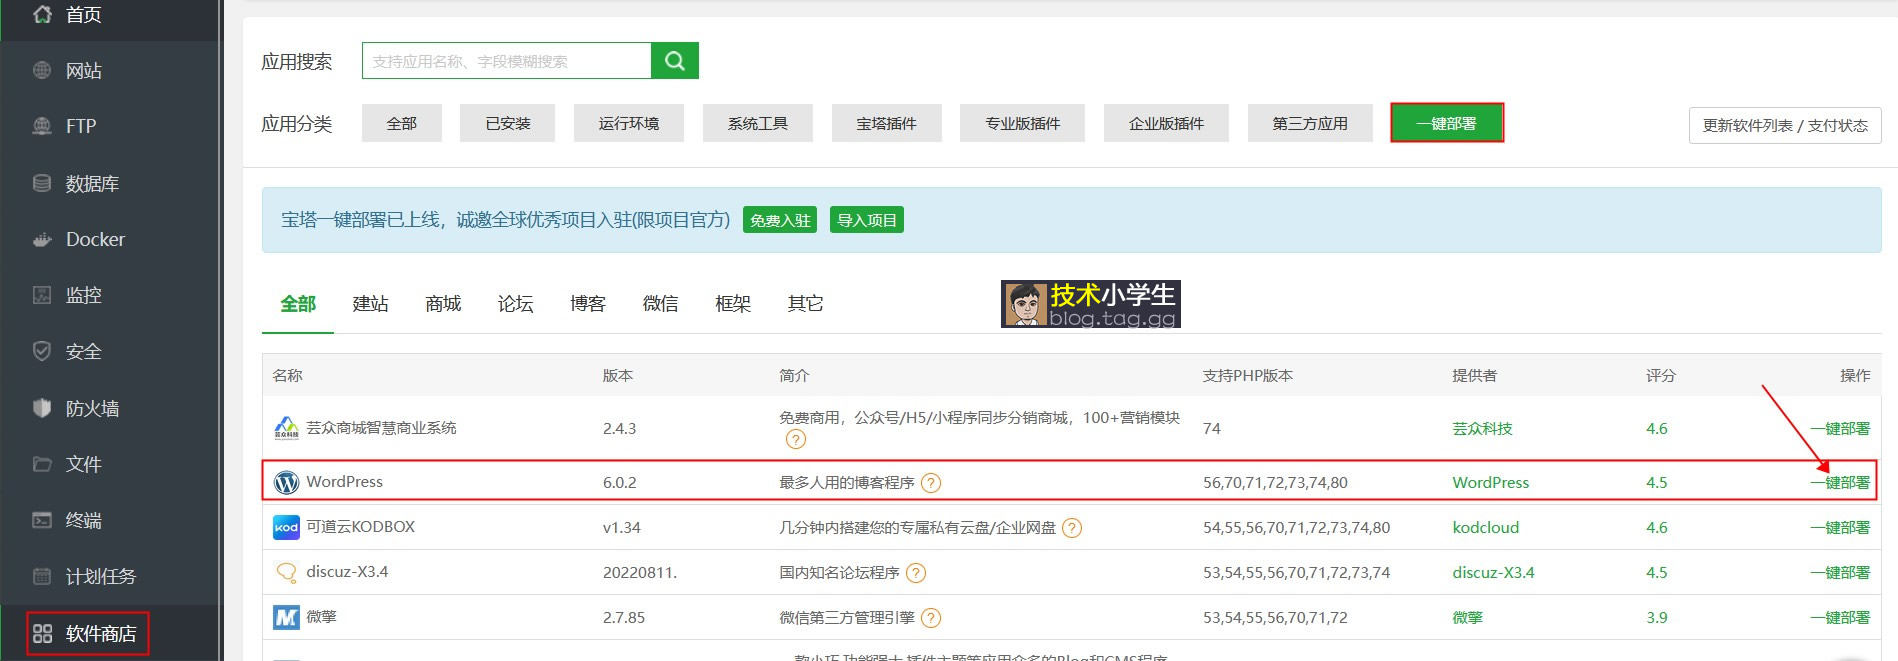1898x661 pixels.
Task: Switch to the 商城 tab
Action: tap(443, 303)
